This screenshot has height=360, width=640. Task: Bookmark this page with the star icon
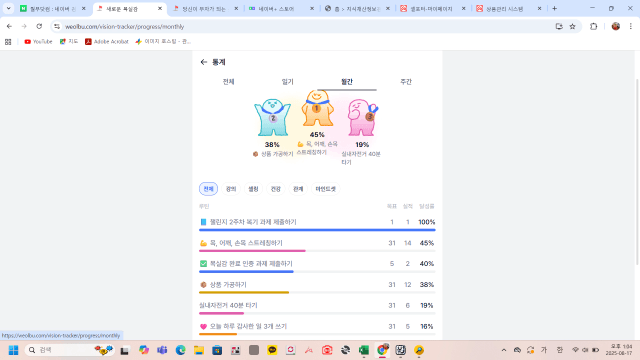click(x=573, y=27)
